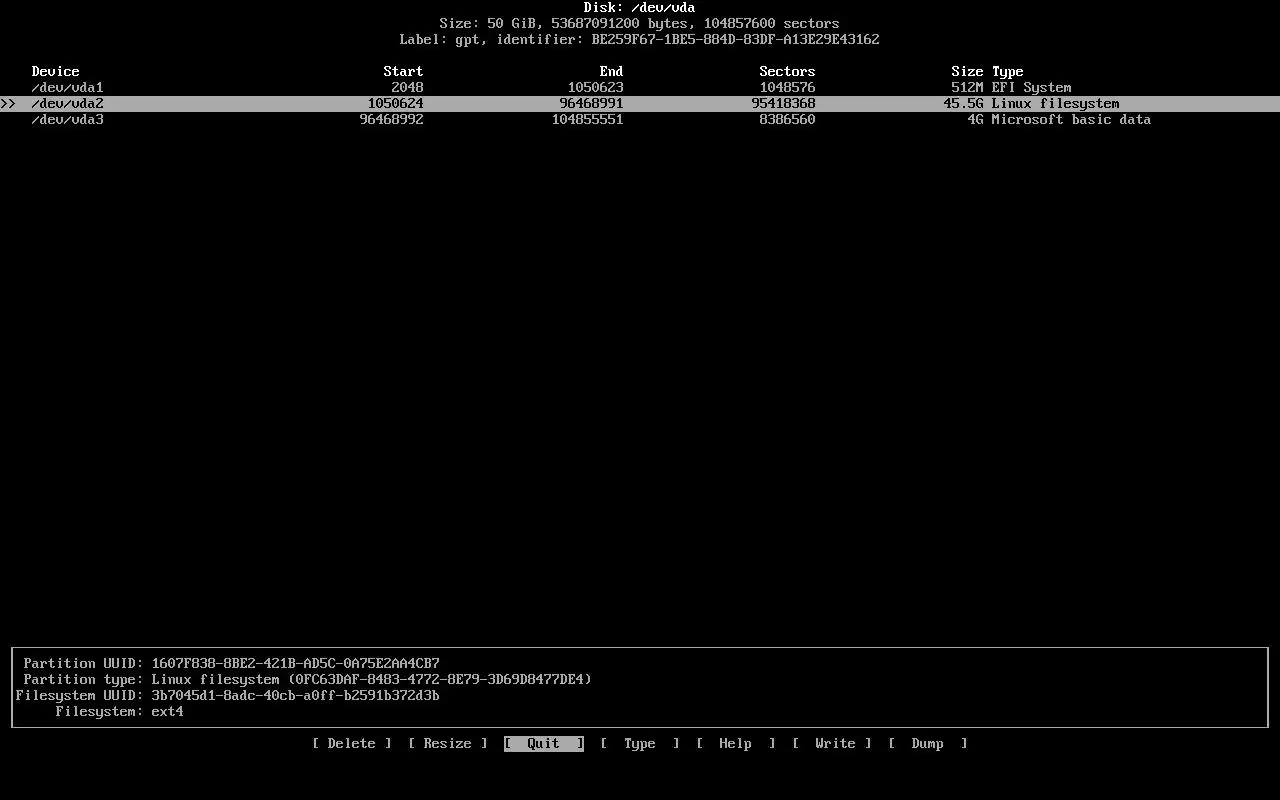Click the Start column header
1280x800 pixels.
tap(403, 71)
